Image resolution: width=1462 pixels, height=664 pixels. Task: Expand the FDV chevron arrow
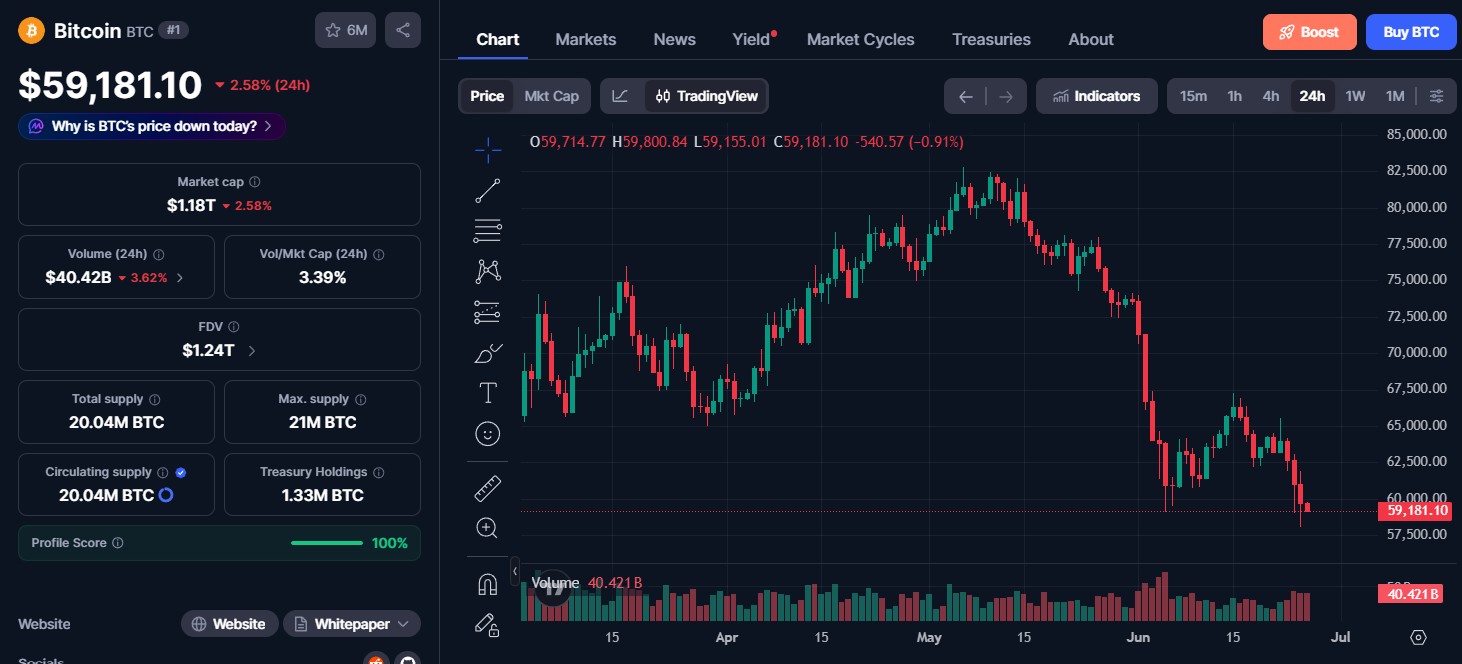[x=251, y=351]
